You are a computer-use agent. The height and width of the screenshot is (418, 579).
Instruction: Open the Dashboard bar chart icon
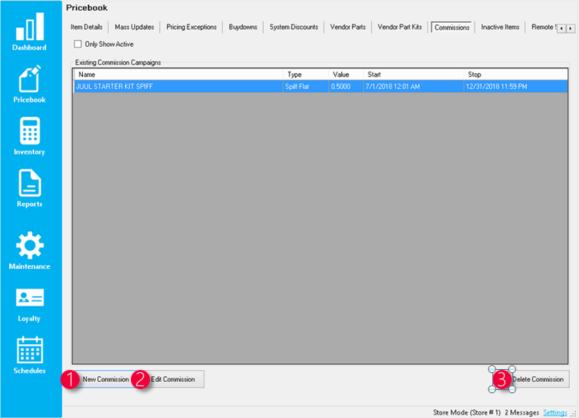point(30,27)
